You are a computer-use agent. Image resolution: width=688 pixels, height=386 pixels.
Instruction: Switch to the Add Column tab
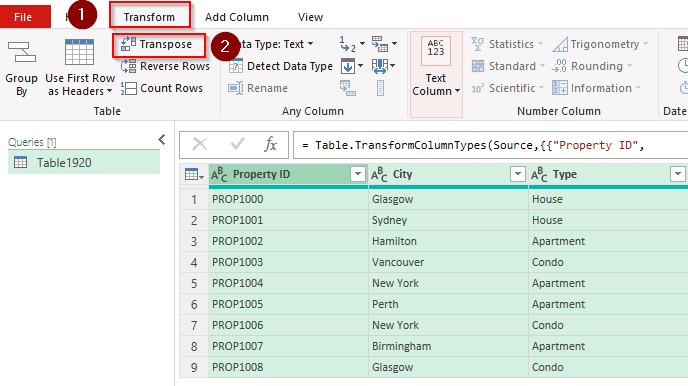(237, 17)
